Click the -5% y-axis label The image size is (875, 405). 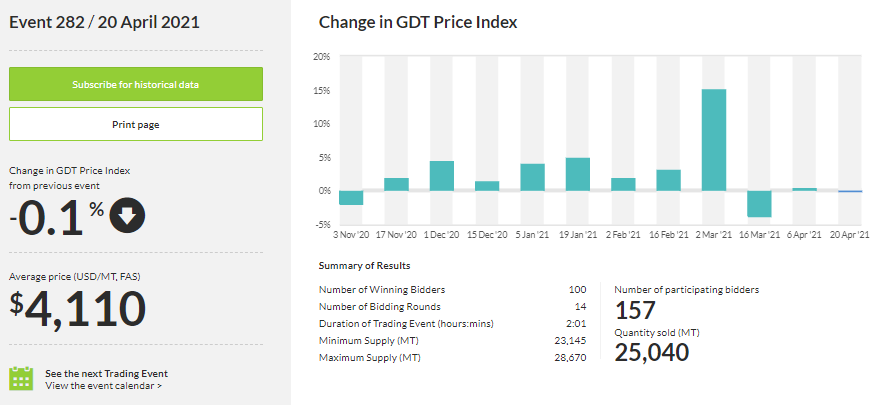(322, 225)
